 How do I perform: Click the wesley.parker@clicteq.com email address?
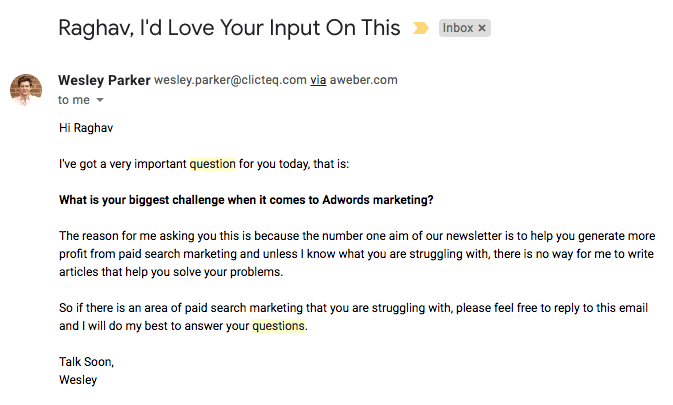pyautogui.click(x=229, y=80)
